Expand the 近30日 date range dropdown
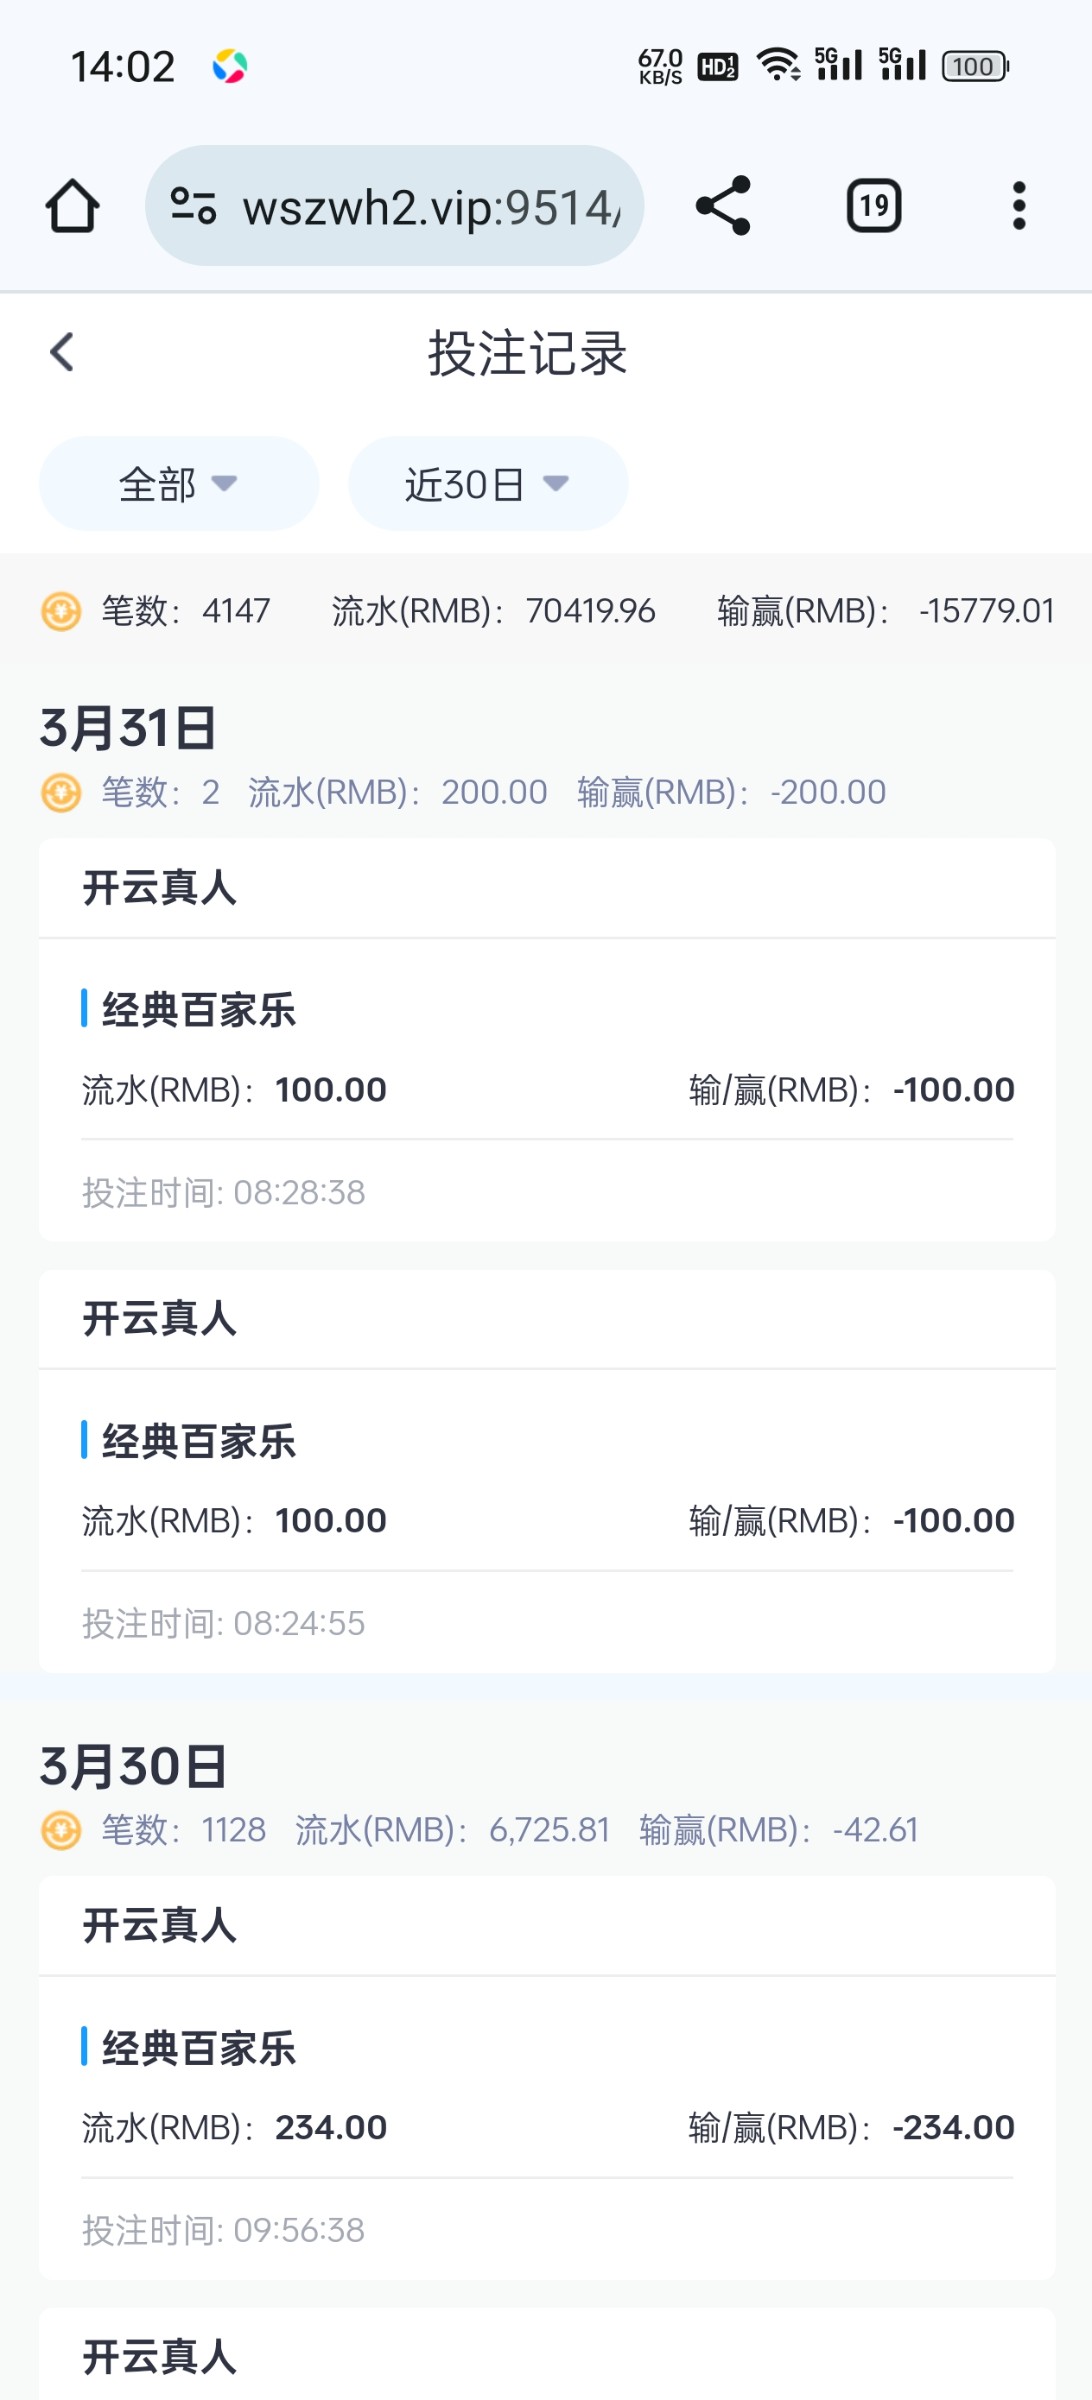The width and height of the screenshot is (1092, 2400). (x=487, y=484)
